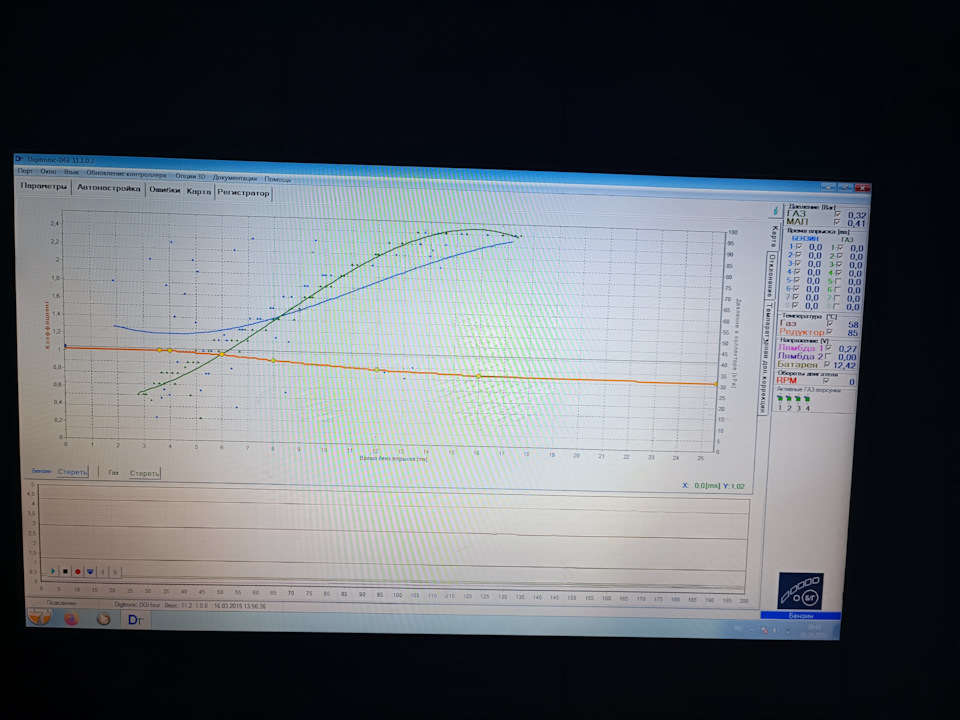Erase Бензин map with Стереть button

click(x=72, y=471)
